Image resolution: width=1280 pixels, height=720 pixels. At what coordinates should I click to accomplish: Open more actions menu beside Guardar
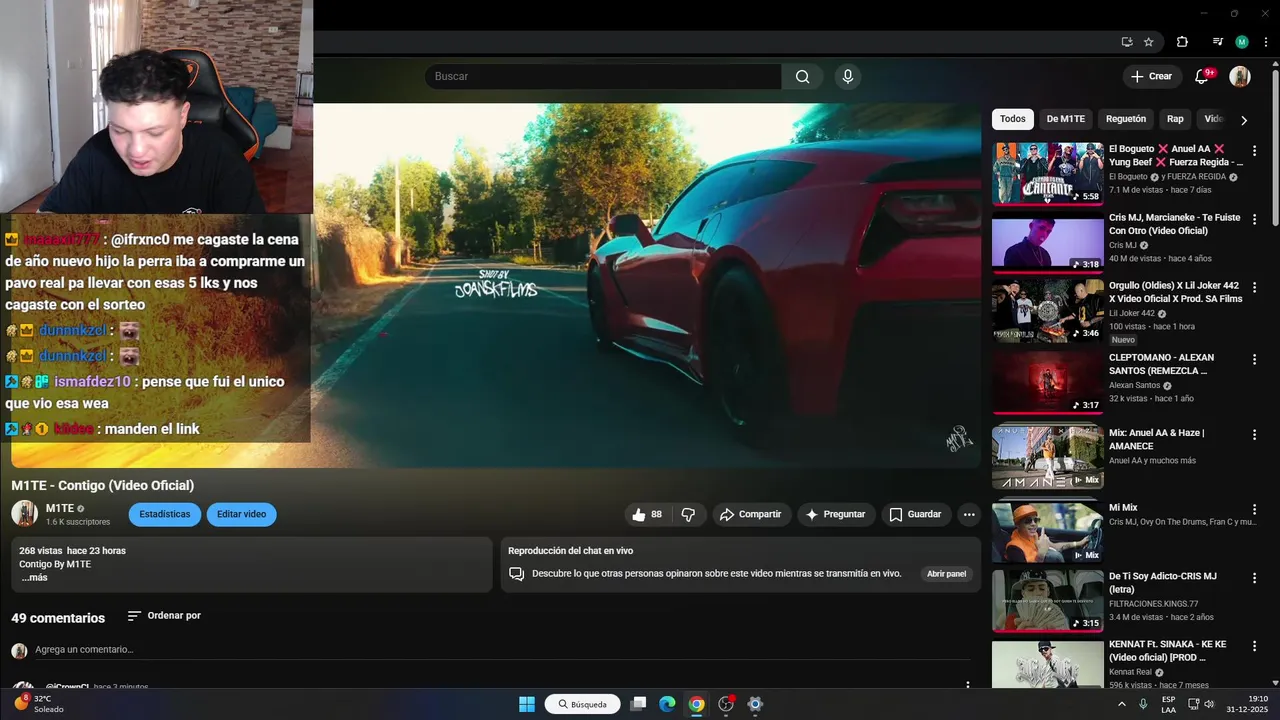(968, 514)
